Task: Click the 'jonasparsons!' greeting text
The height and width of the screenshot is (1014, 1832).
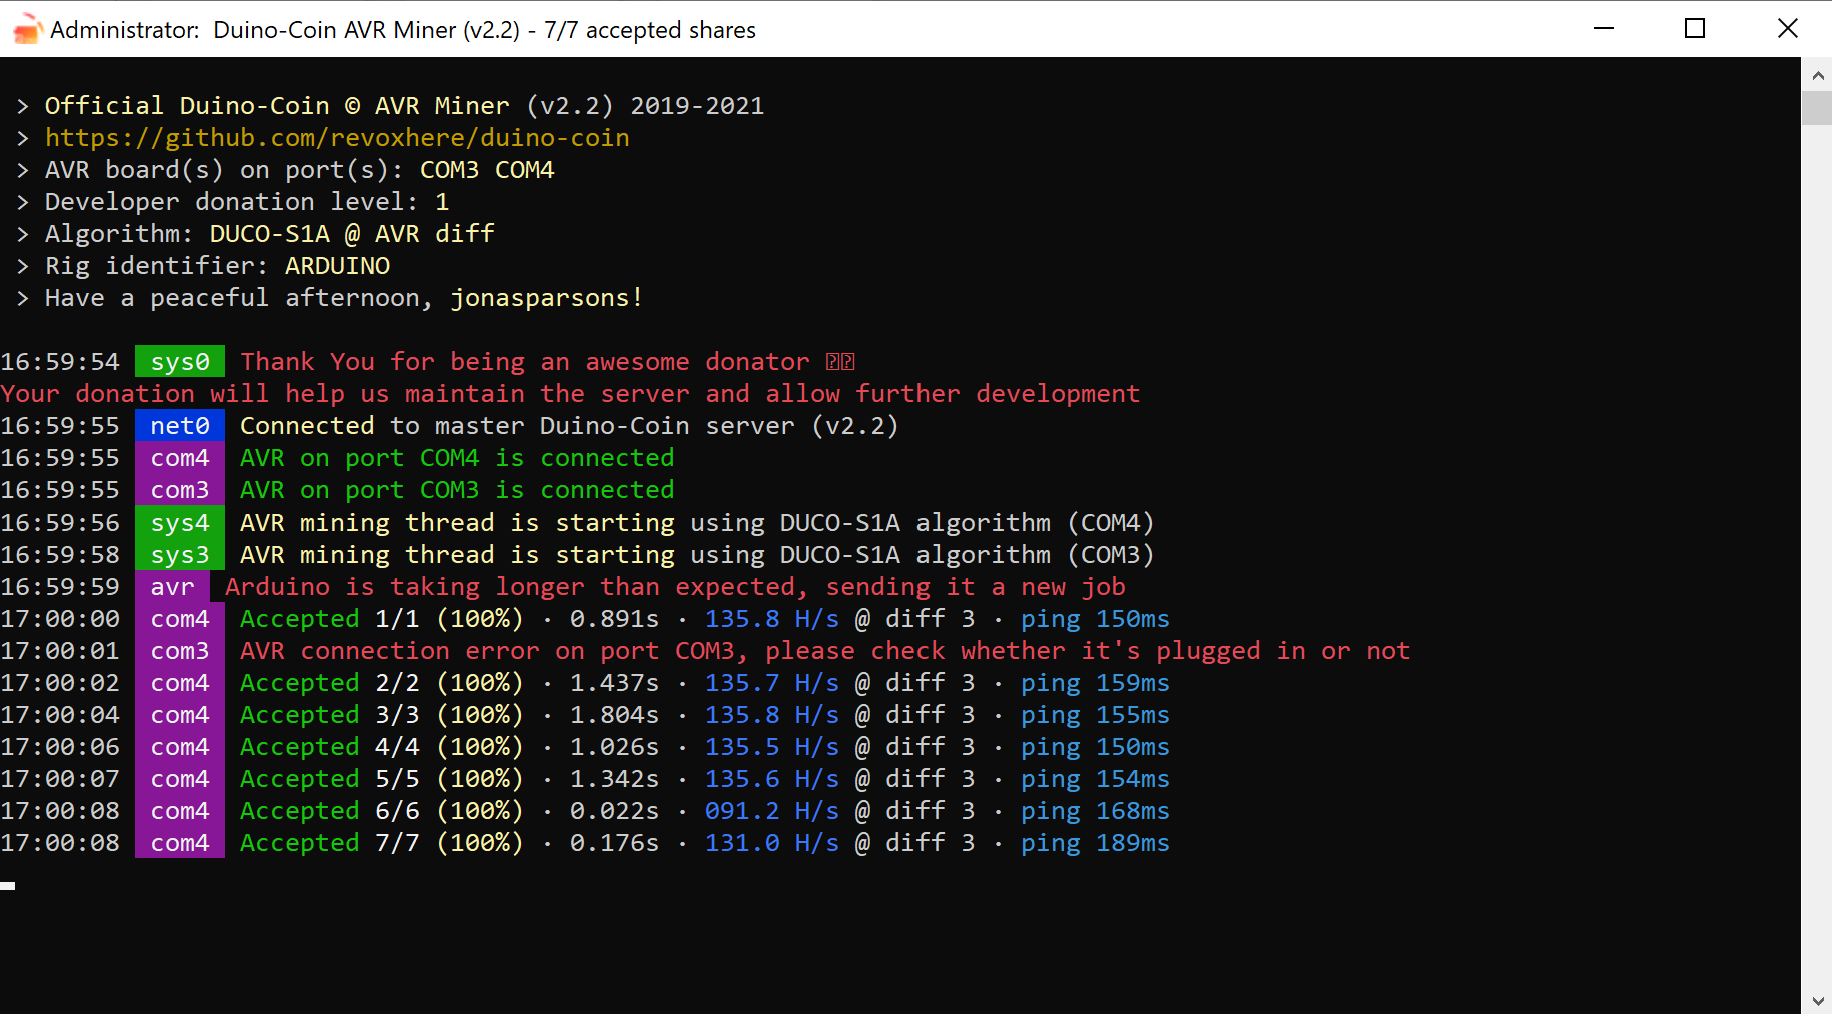Action: click(546, 298)
